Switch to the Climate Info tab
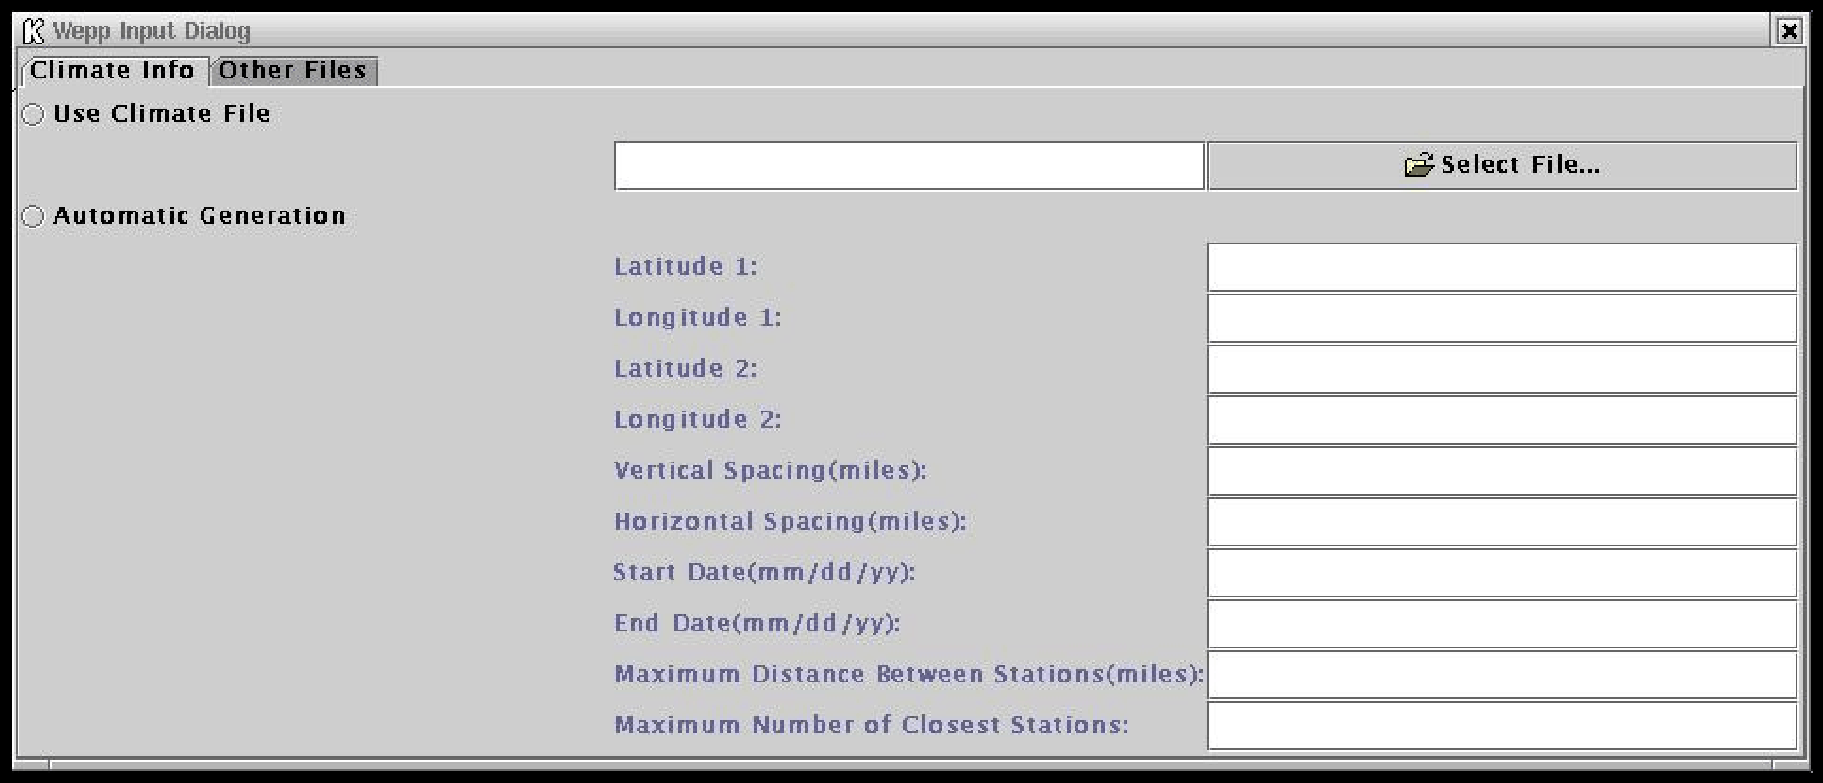 tap(112, 70)
